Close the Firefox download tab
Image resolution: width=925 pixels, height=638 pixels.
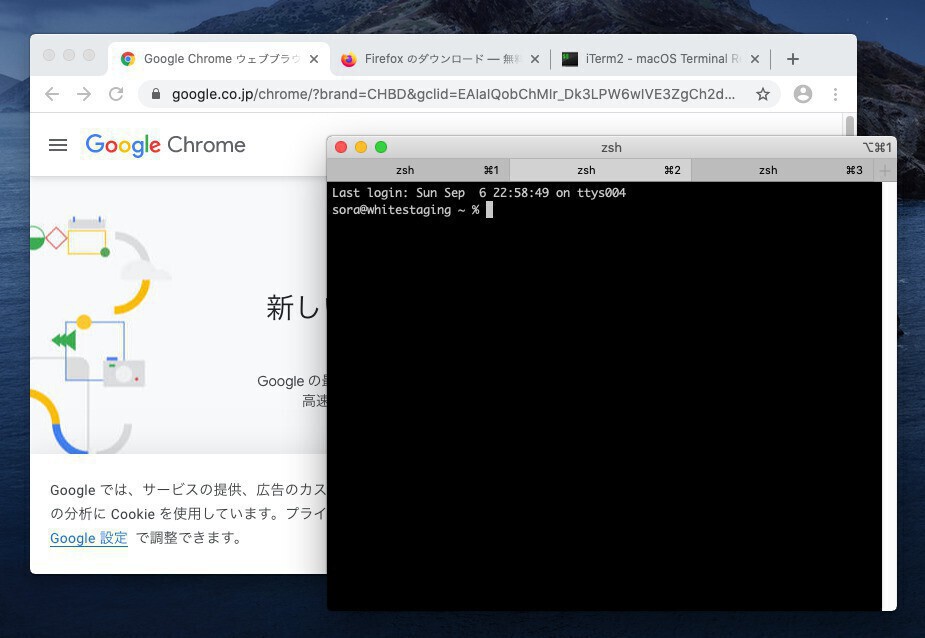point(534,59)
